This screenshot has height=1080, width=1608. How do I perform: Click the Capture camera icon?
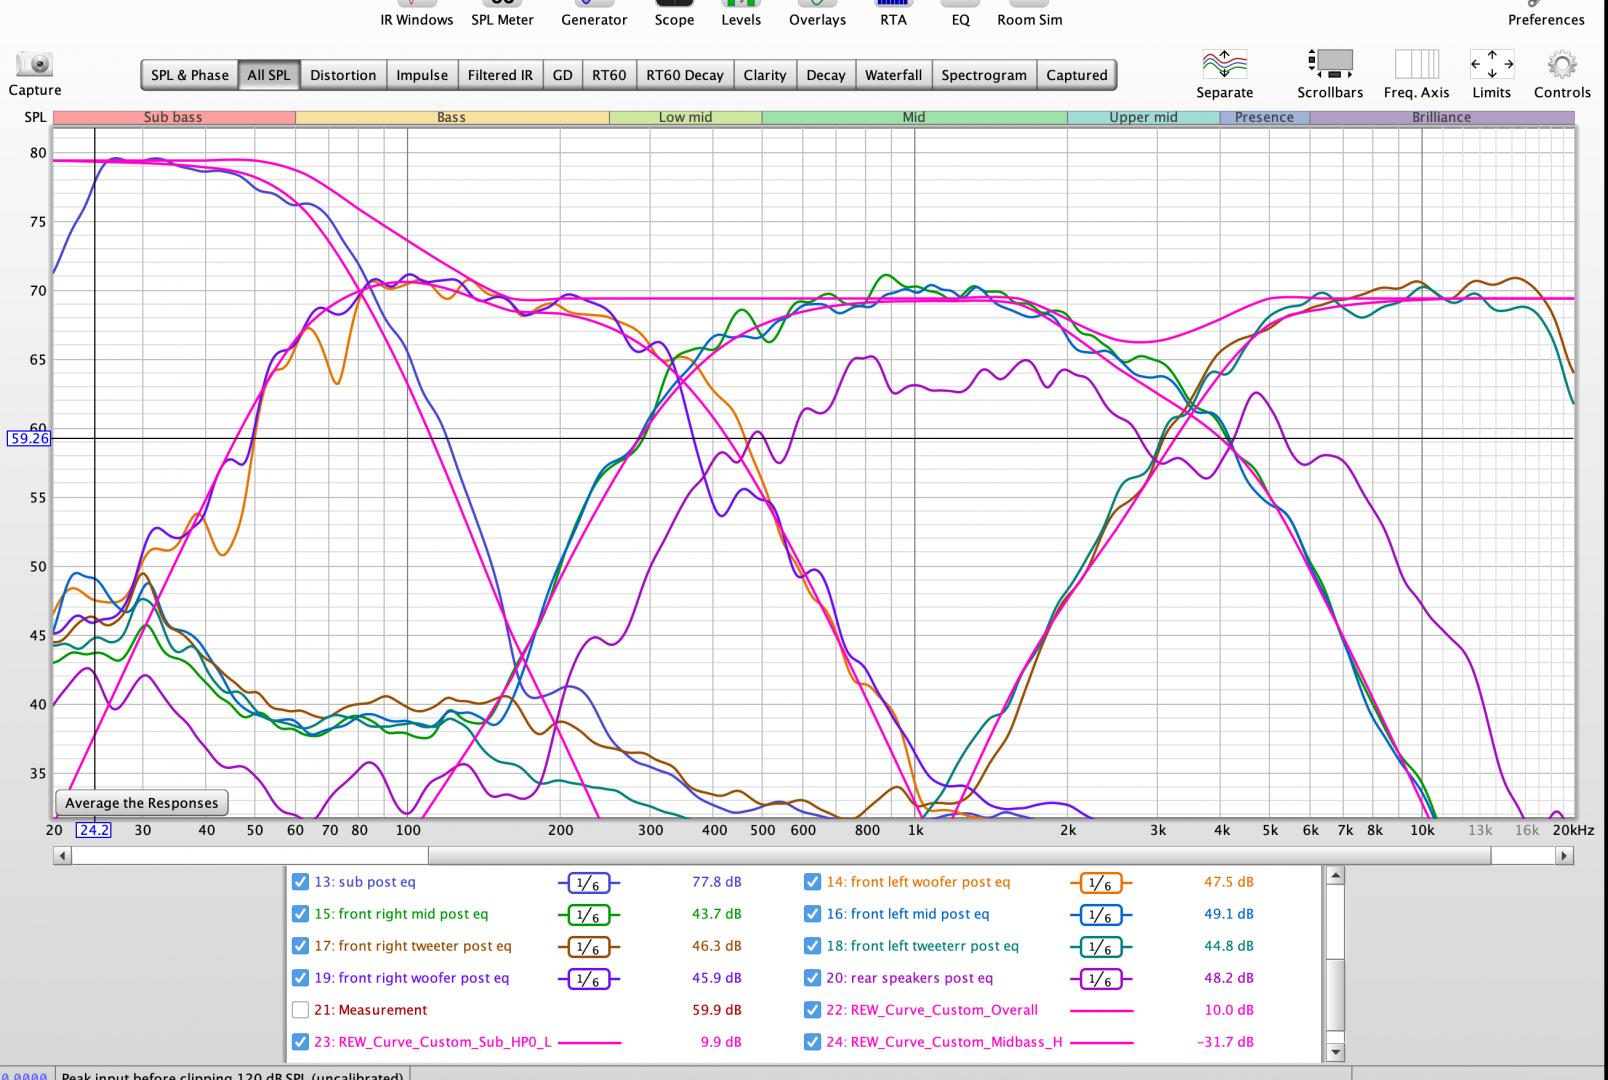pyautogui.click(x=35, y=65)
